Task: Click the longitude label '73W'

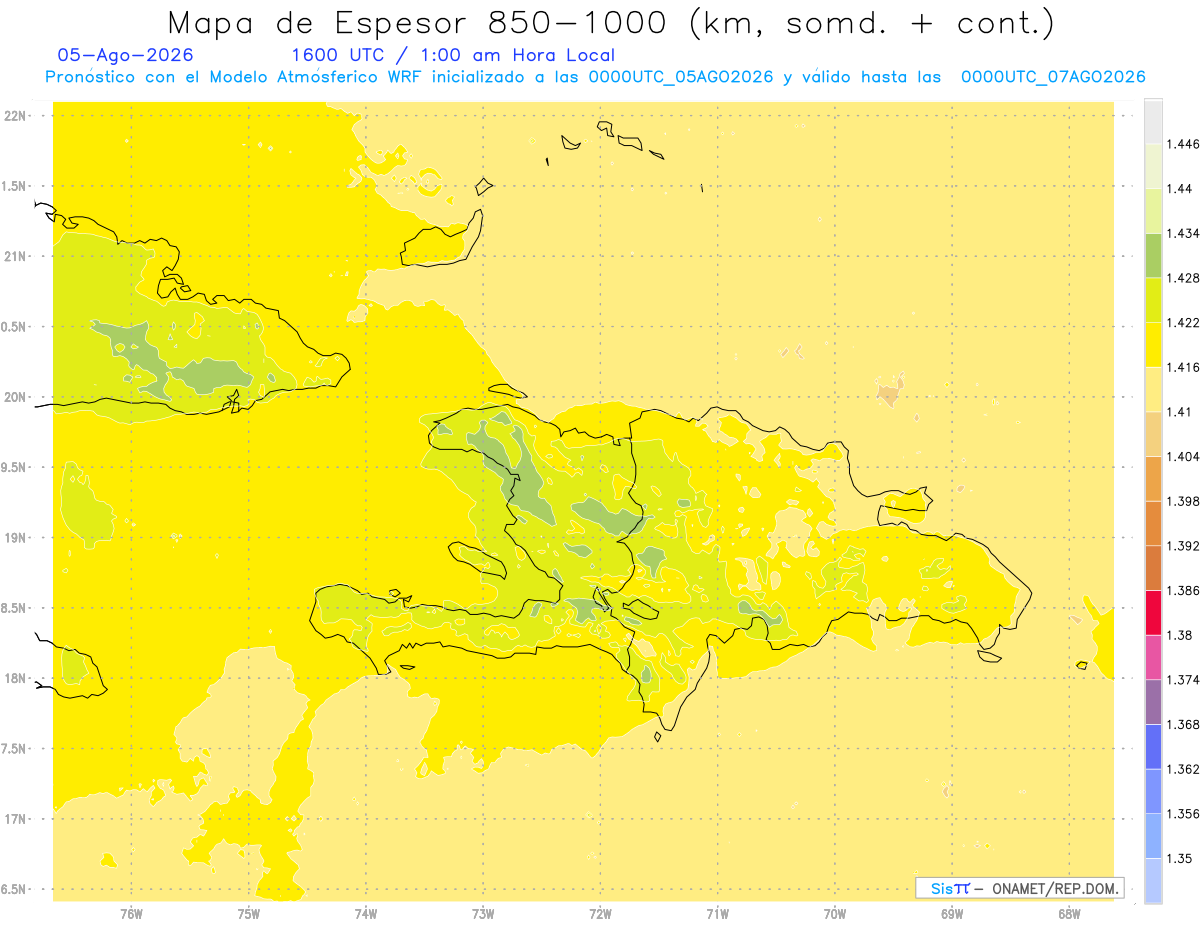Action: pos(483,912)
